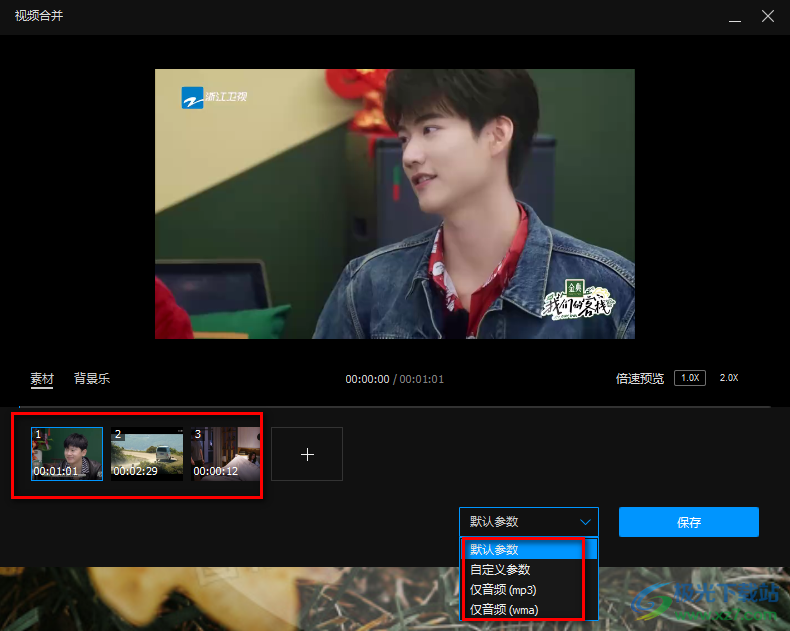790x631 pixels.
Task: Click the video preview area
Action: pyautogui.click(x=395, y=204)
